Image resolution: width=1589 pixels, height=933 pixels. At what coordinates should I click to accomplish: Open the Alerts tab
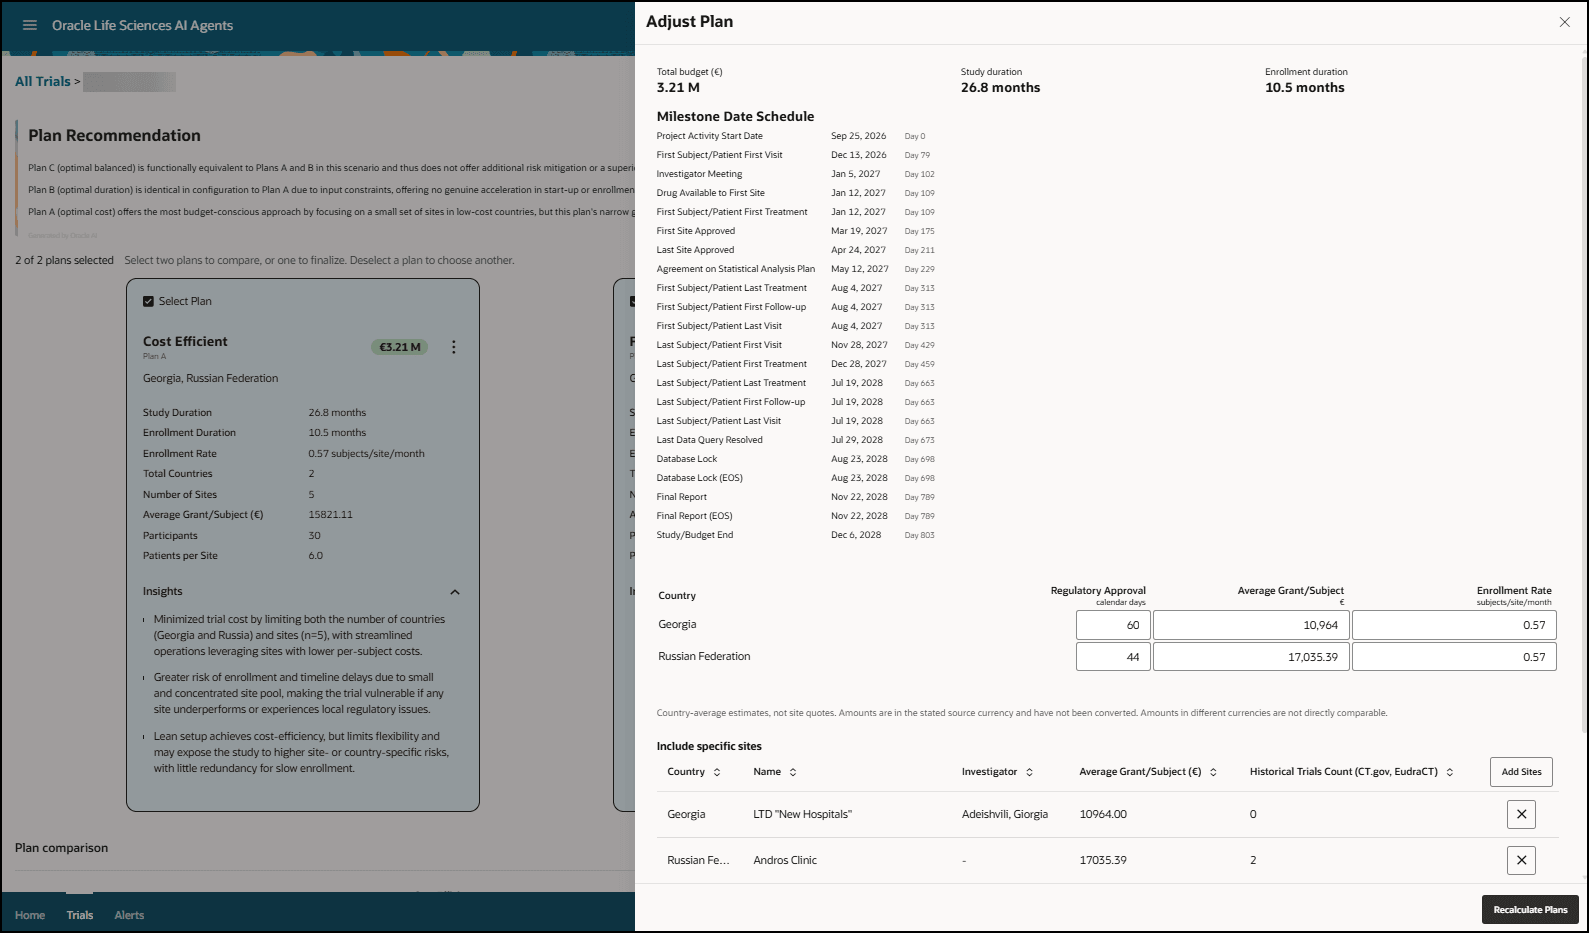(x=129, y=915)
